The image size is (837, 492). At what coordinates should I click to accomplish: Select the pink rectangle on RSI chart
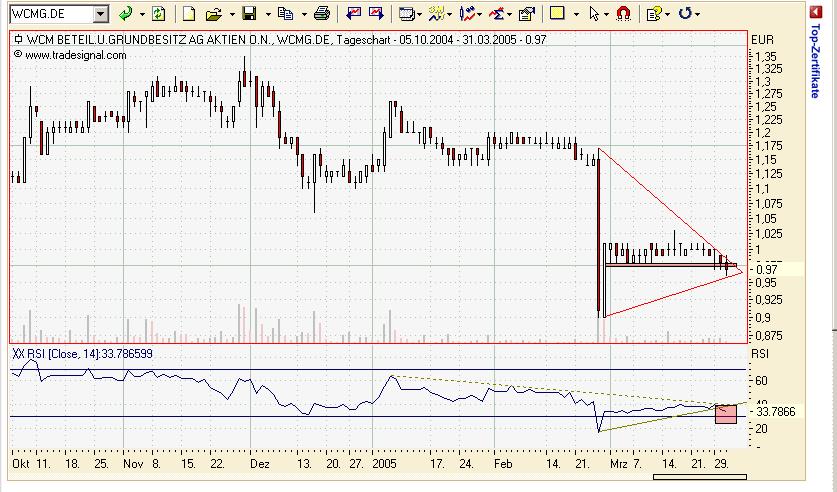726,414
